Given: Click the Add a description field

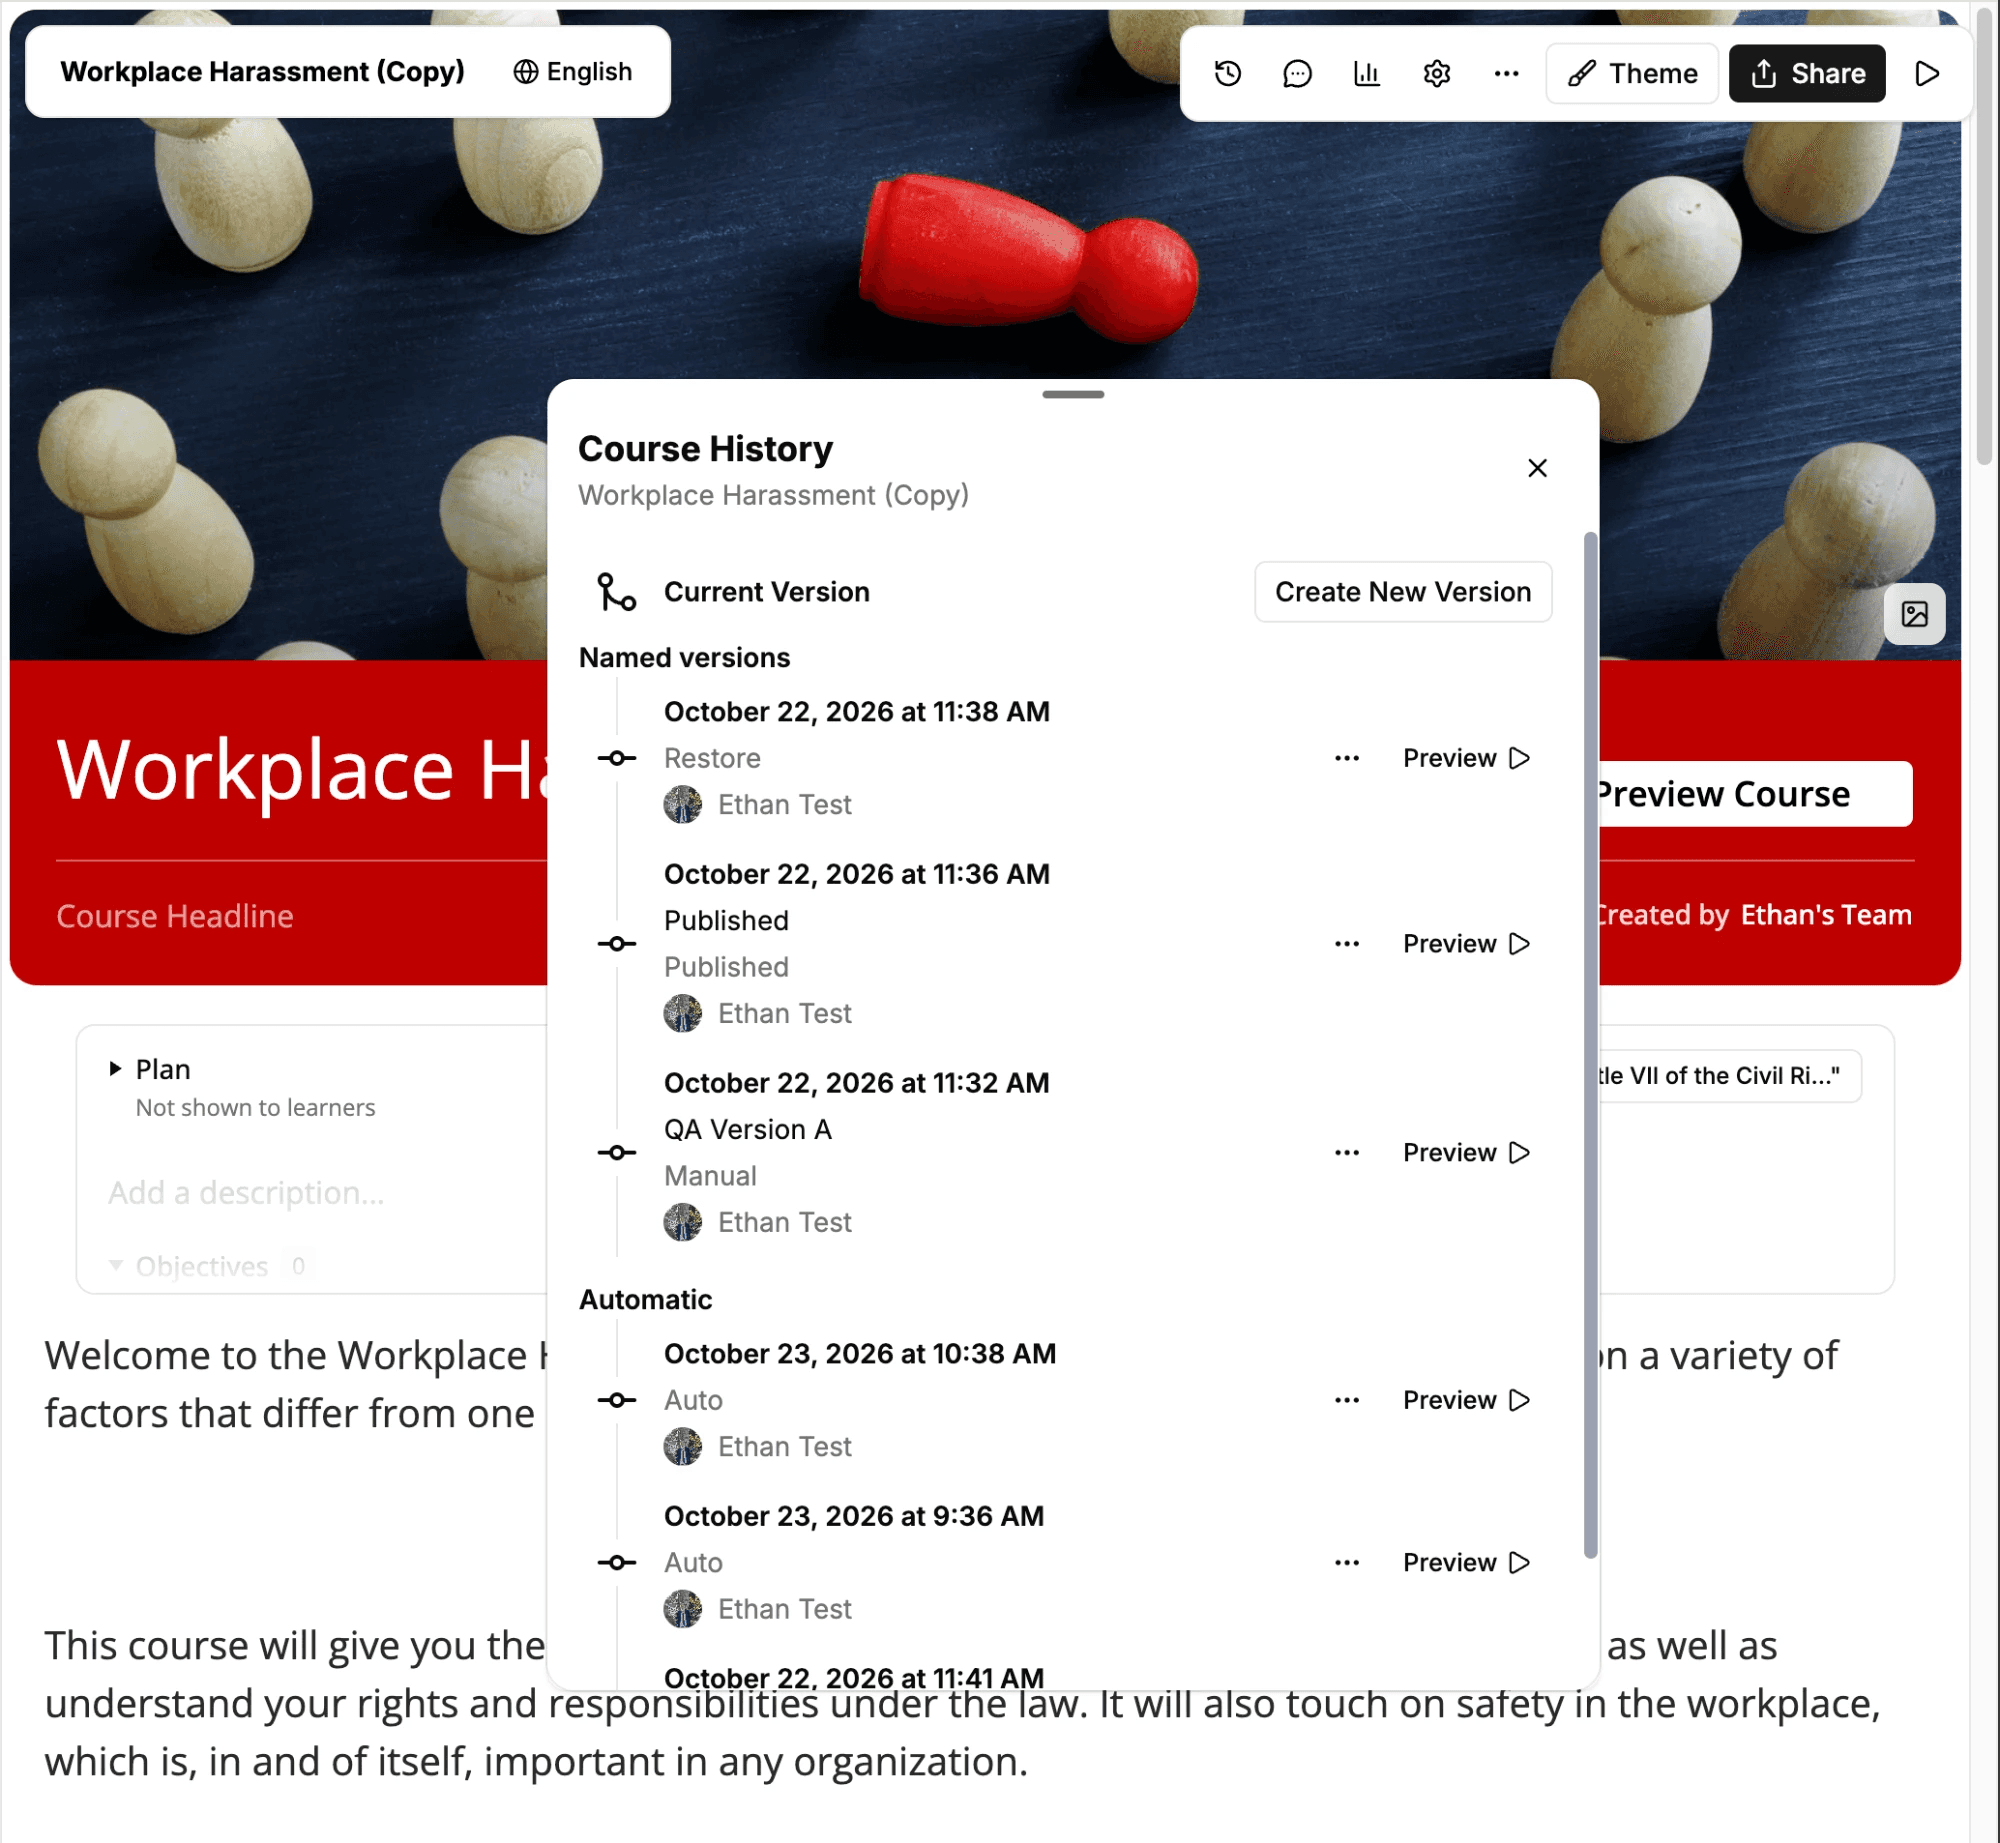Looking at the screenshot, I should [x=246, y=1193].
